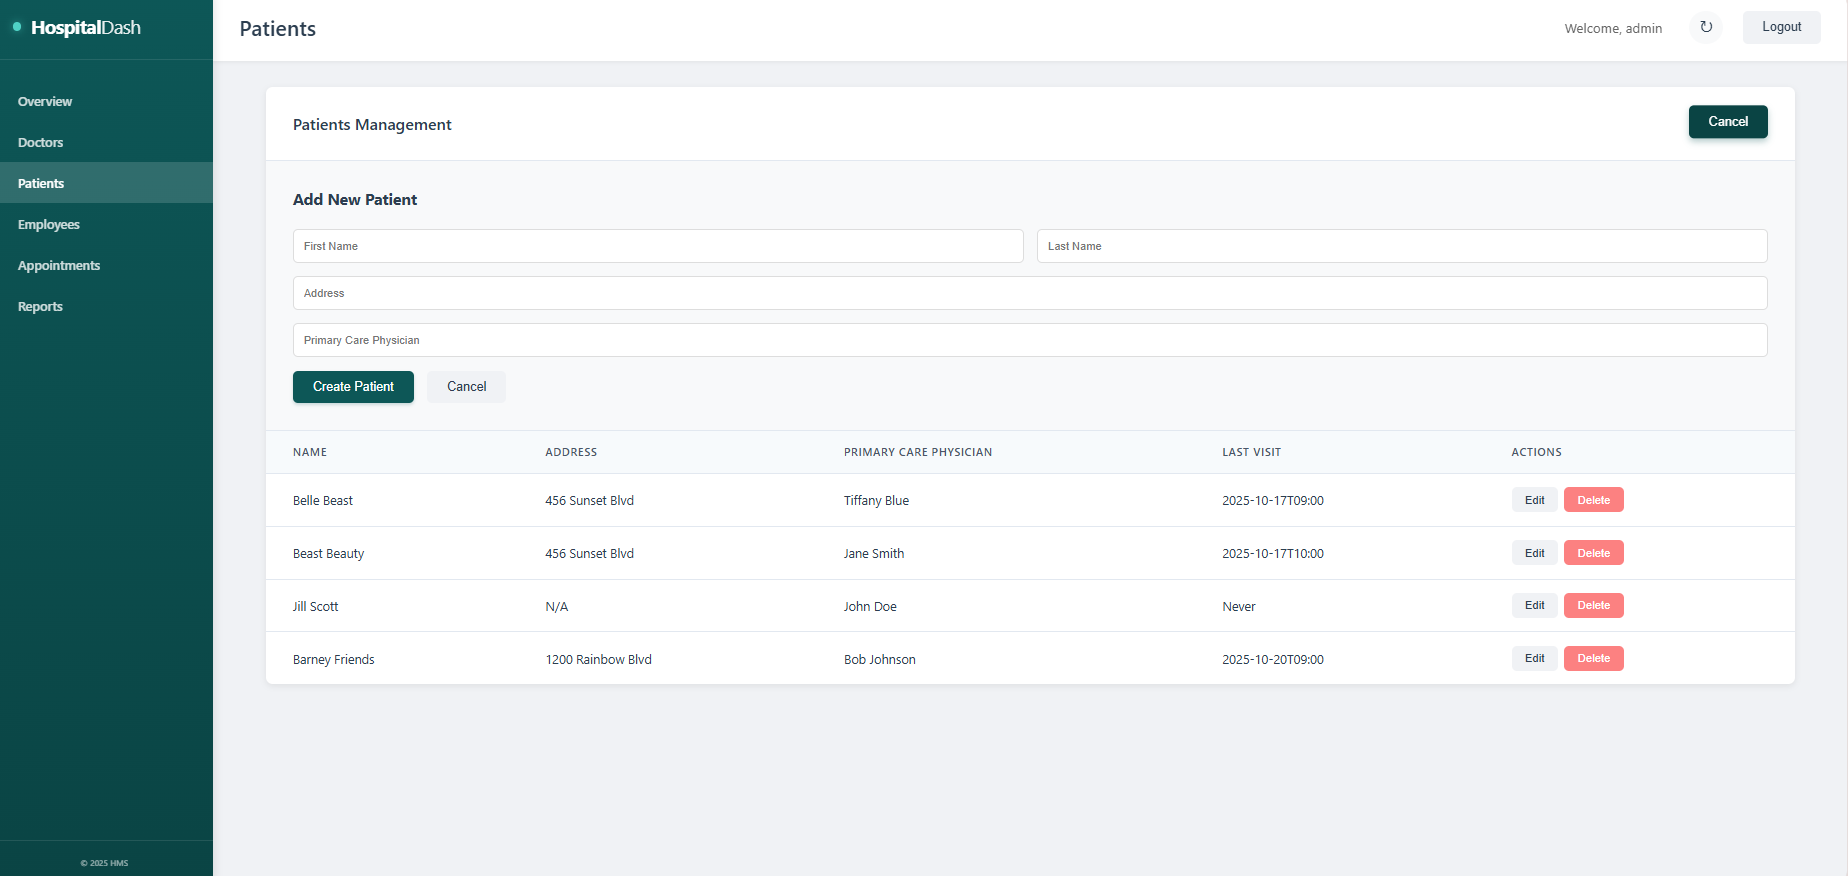
Task: Edit the Barney Friends record
Action: [1534, 658]
